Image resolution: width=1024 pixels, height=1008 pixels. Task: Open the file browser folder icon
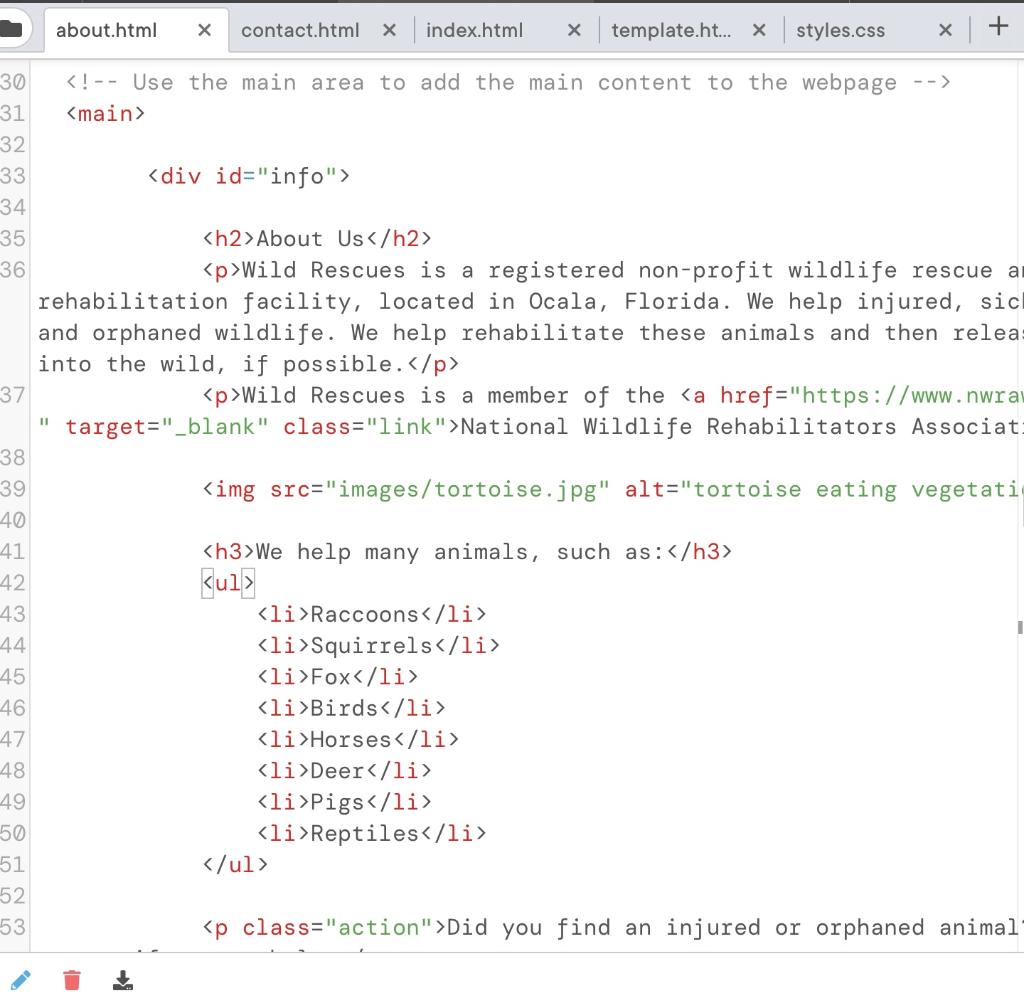click(x=11, y=29)
